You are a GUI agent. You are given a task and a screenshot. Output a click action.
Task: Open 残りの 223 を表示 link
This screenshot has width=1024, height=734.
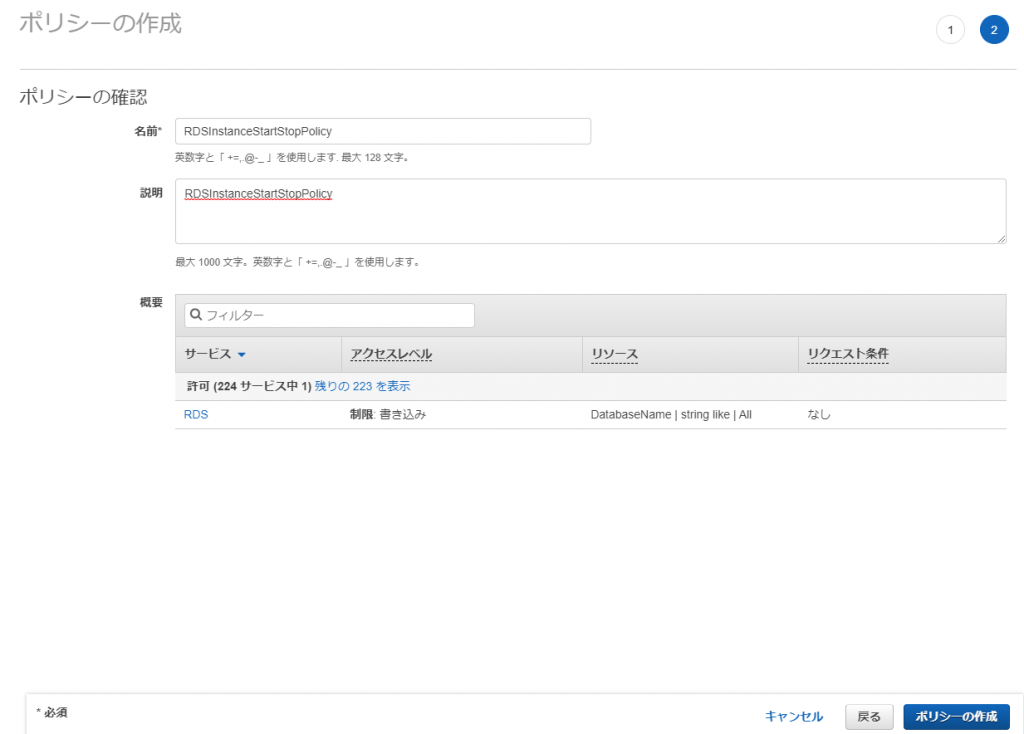point(362,386)
